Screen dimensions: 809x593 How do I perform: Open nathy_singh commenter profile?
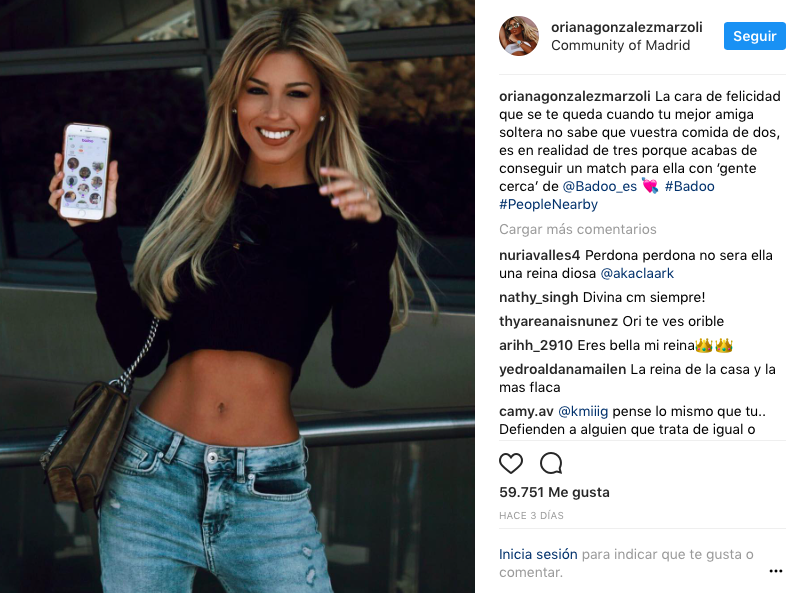pos(538,298)
